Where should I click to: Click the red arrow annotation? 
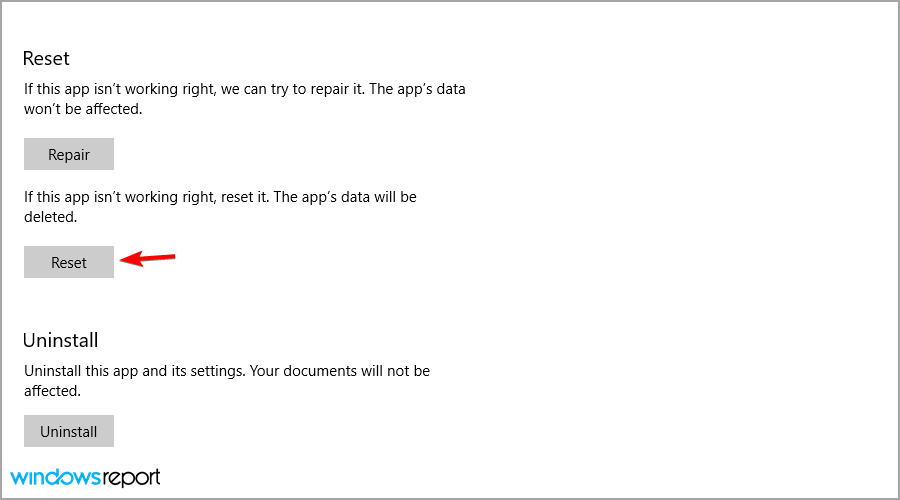point(148,258)
